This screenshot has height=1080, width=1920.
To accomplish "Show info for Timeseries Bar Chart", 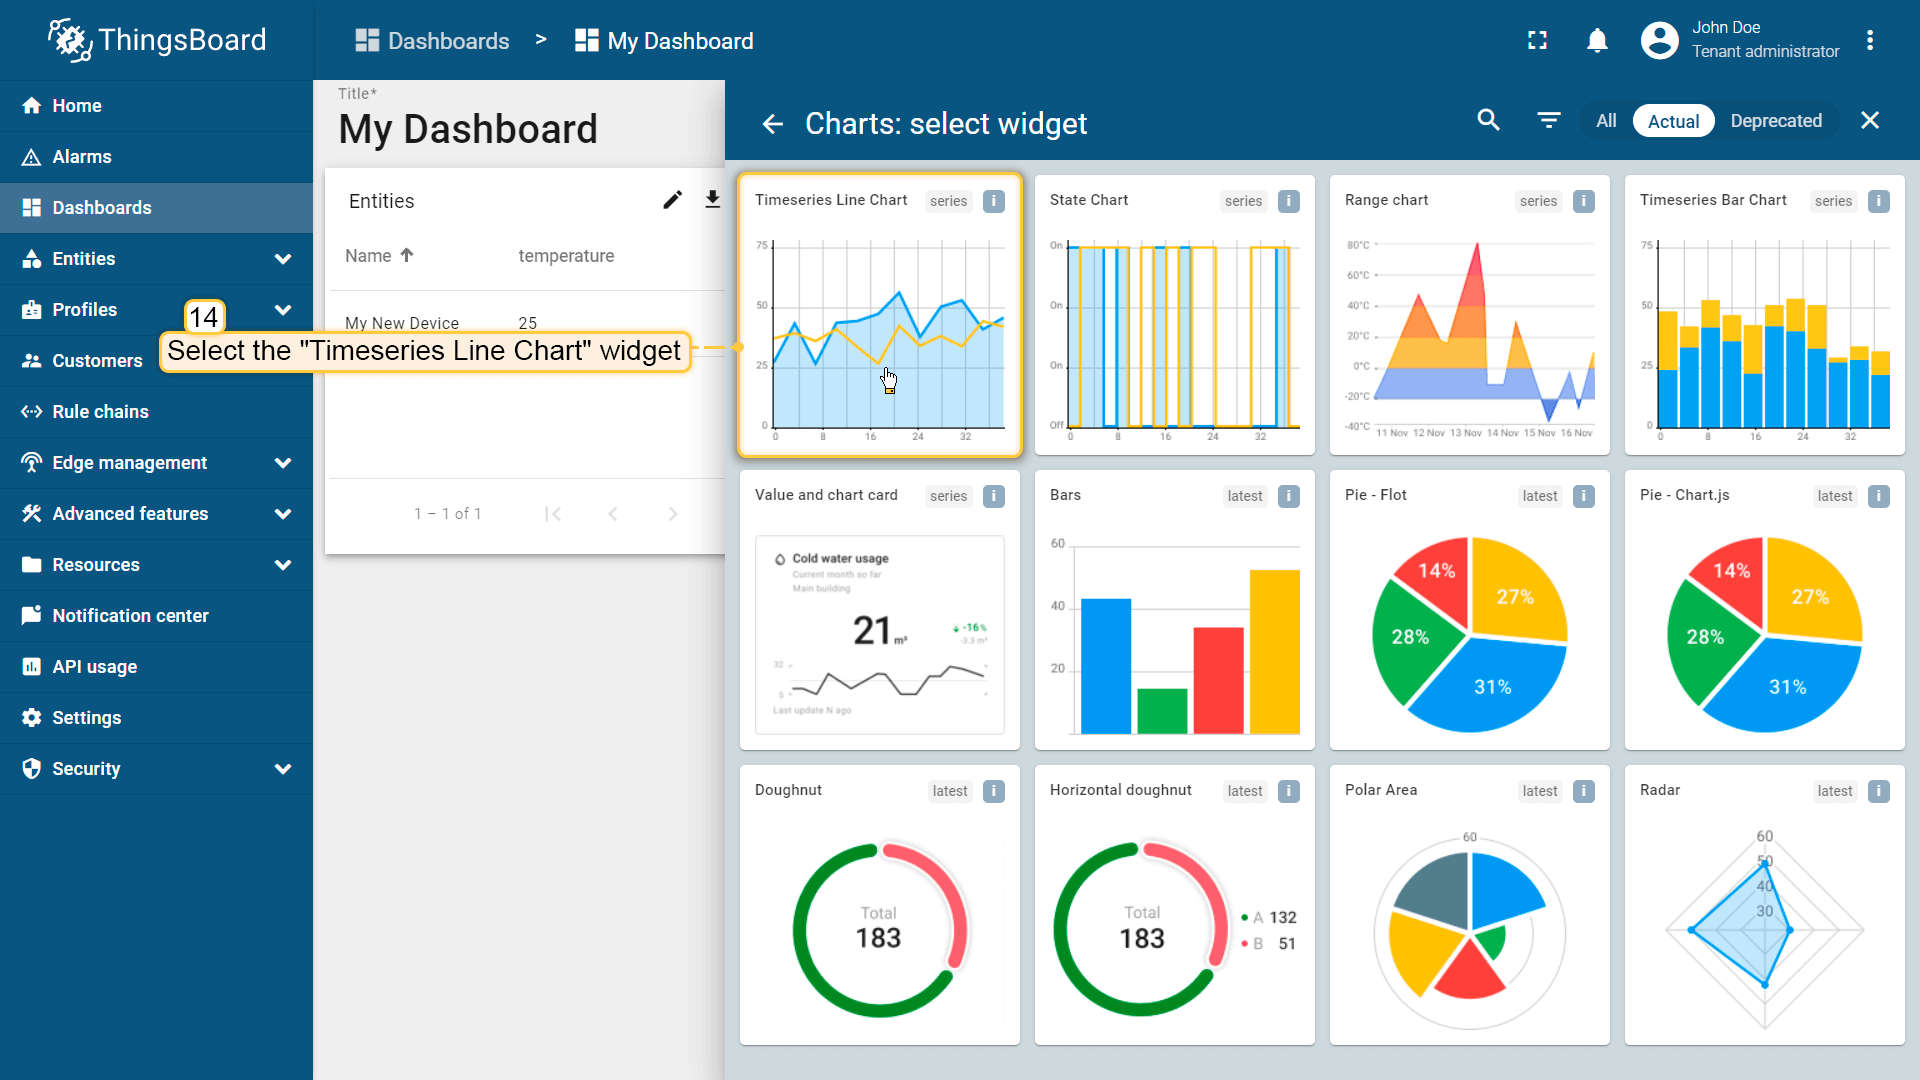I will click(x=1878, y=201).
